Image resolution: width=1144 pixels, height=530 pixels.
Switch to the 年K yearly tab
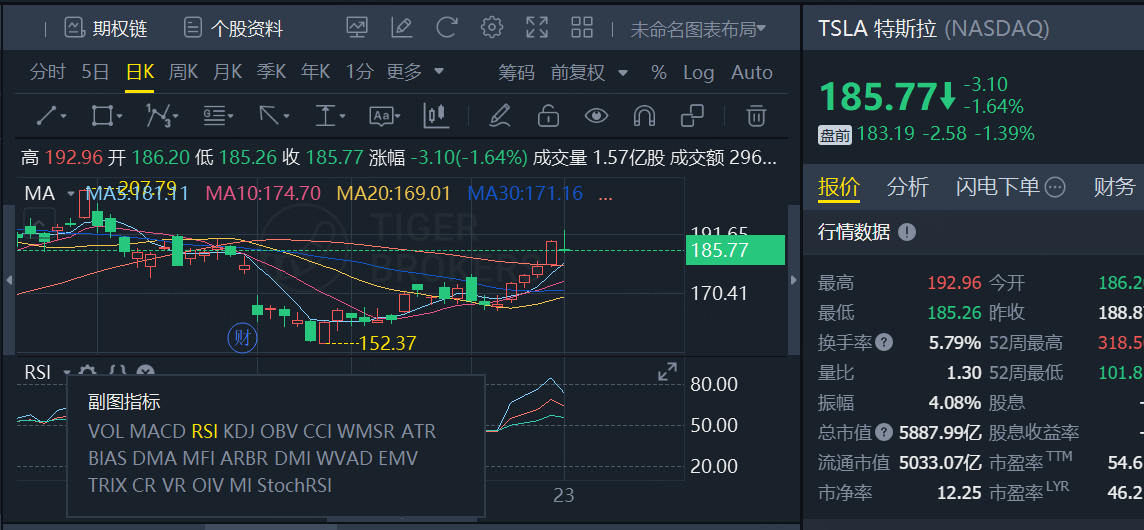pos(315,72)
